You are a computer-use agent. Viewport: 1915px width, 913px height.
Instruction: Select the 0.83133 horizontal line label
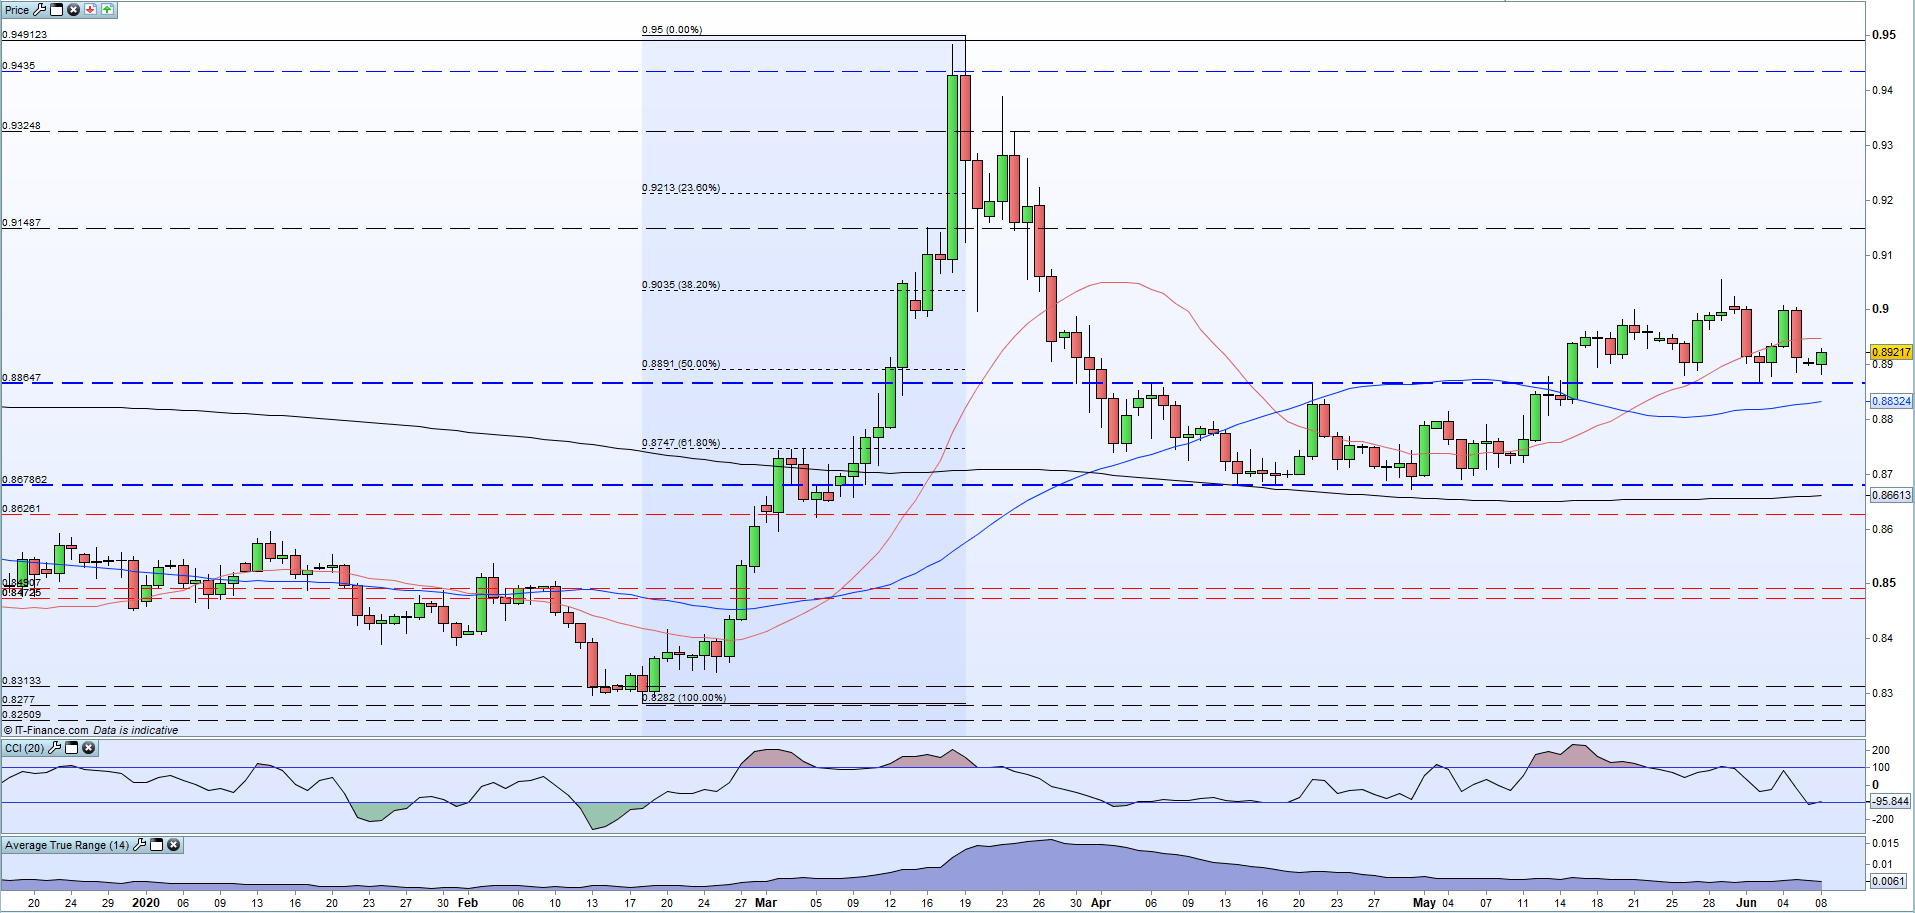coord(21,681)
